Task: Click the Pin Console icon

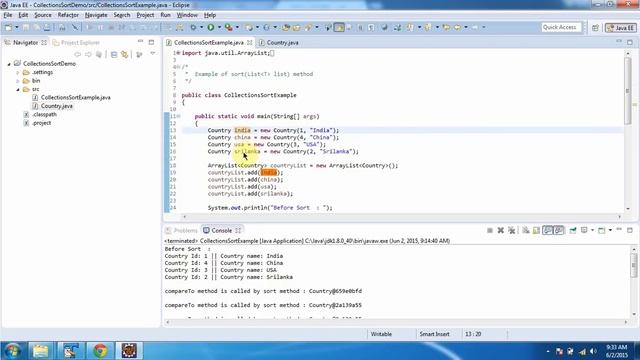Action: pyautogui.click(x=573, y=230)
